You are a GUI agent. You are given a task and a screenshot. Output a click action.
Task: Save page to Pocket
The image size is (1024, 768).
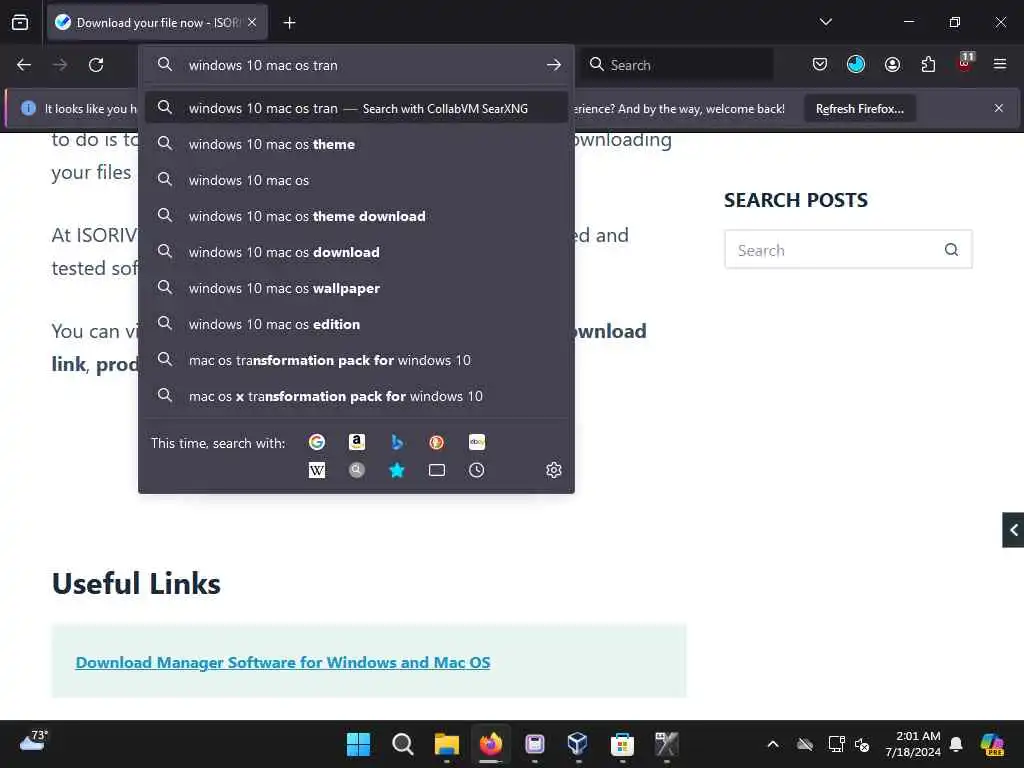(820, 64)
